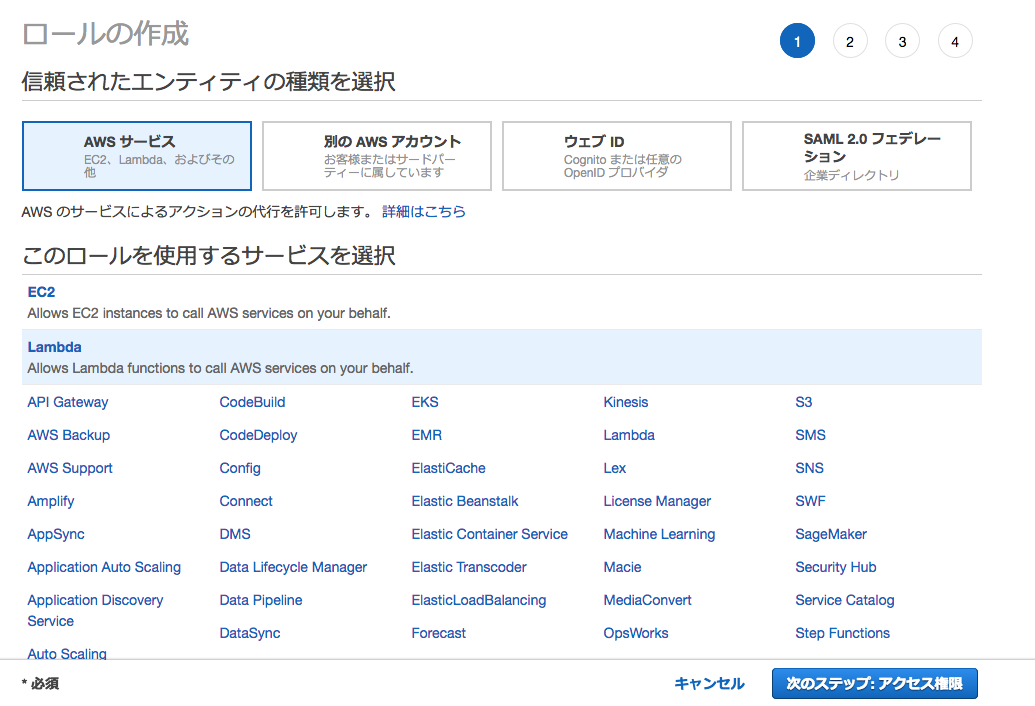Open the Security Hub service link
This screenshot has width=1035, height=706.
(836, 567)
